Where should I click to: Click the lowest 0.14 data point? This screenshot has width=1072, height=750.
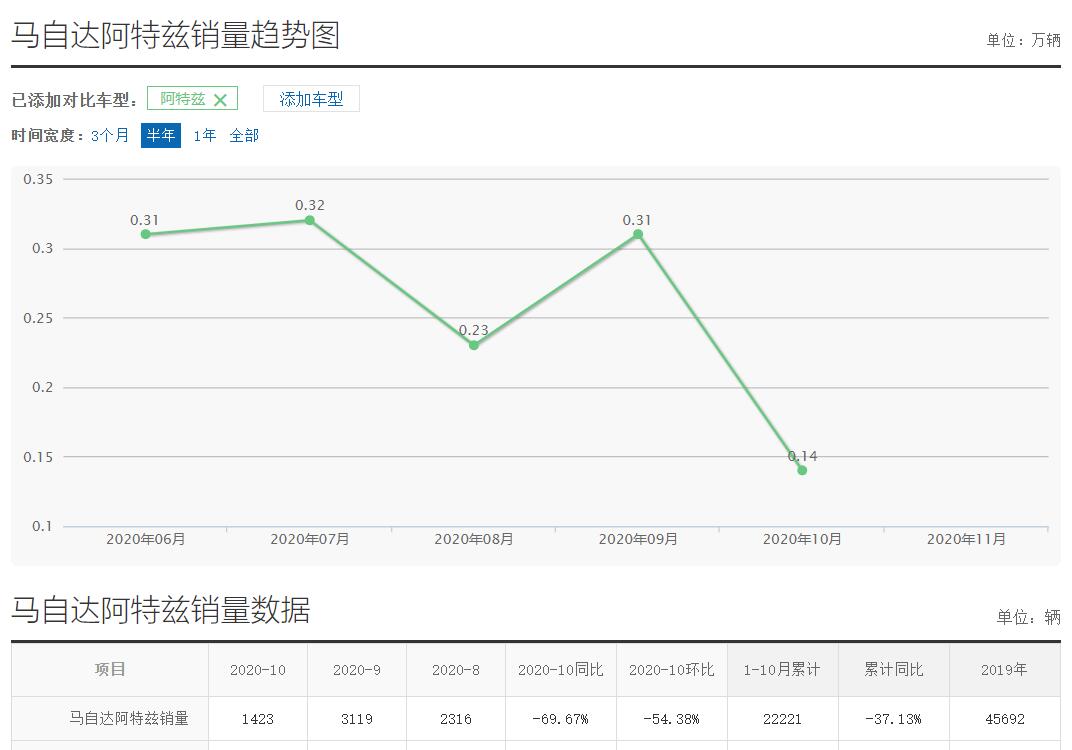801,469
